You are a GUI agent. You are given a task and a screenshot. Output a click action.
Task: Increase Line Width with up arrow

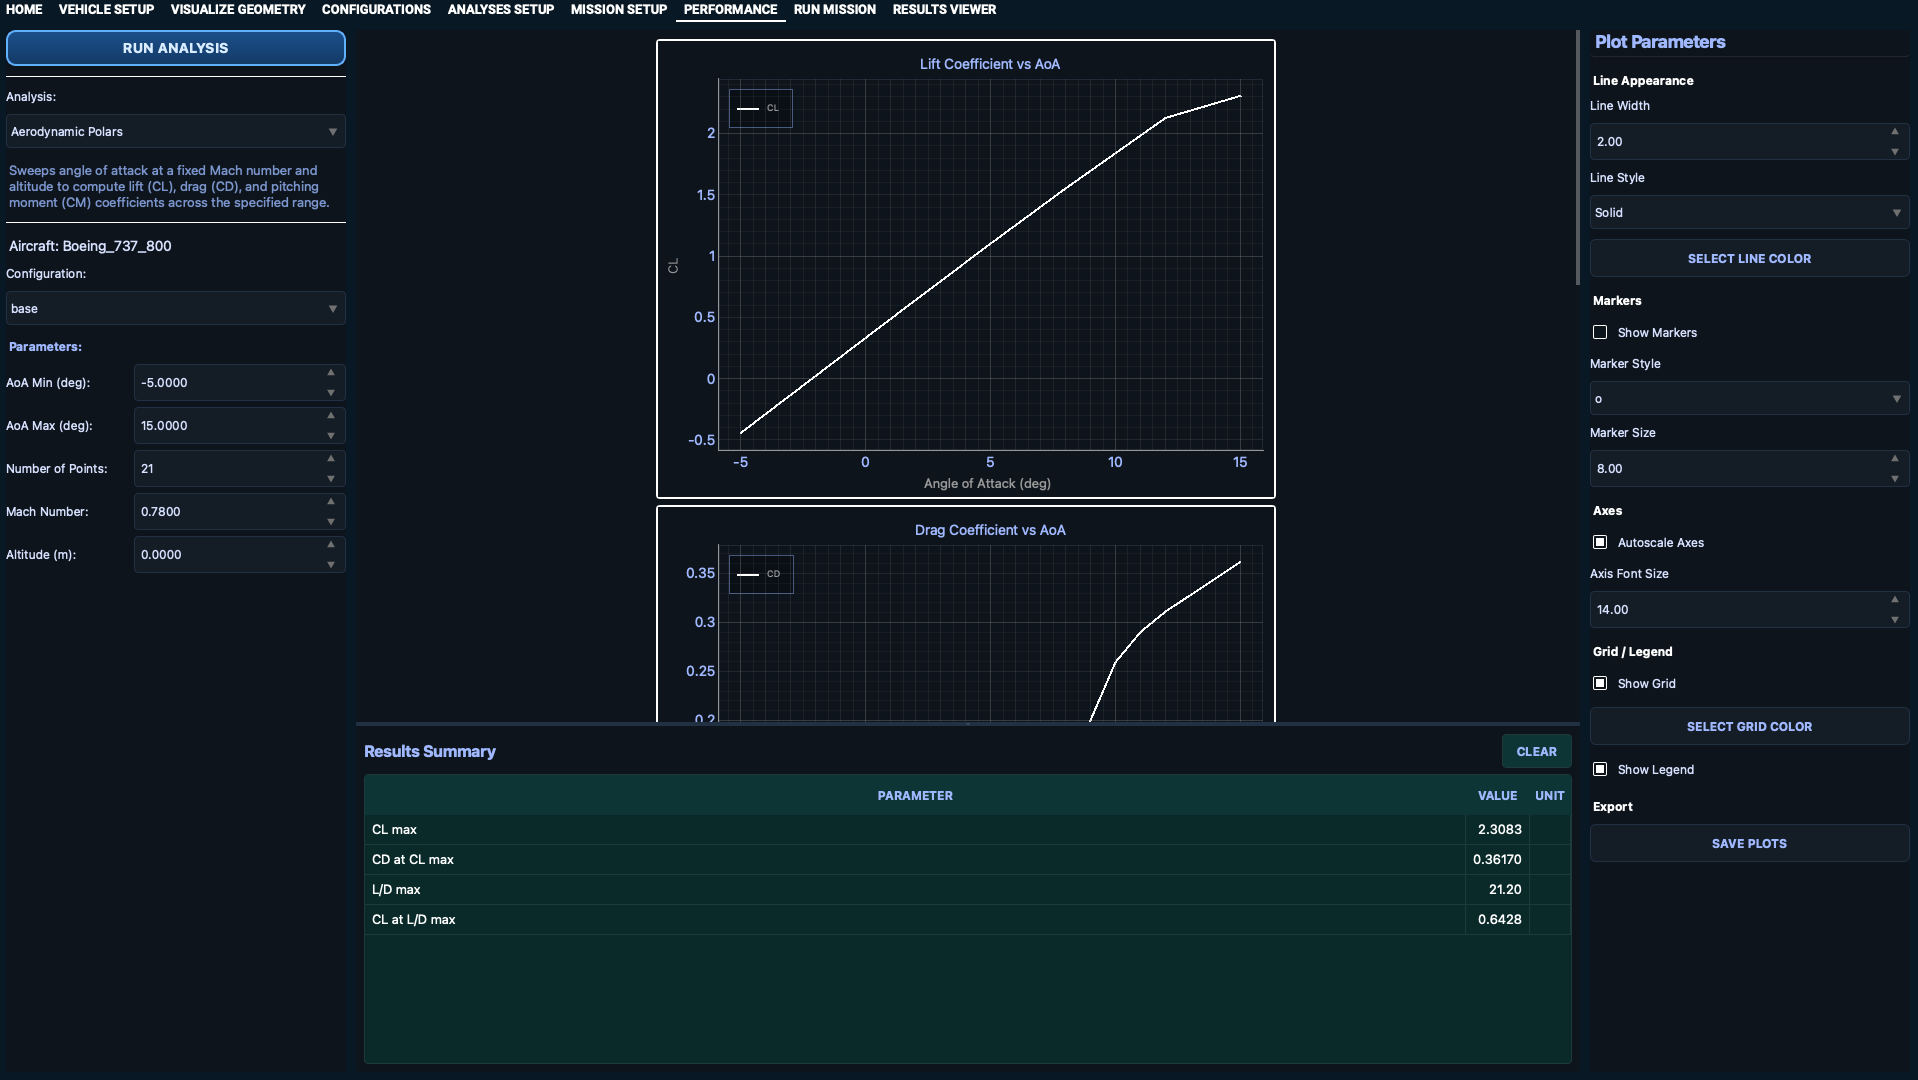coord(1895,132)
